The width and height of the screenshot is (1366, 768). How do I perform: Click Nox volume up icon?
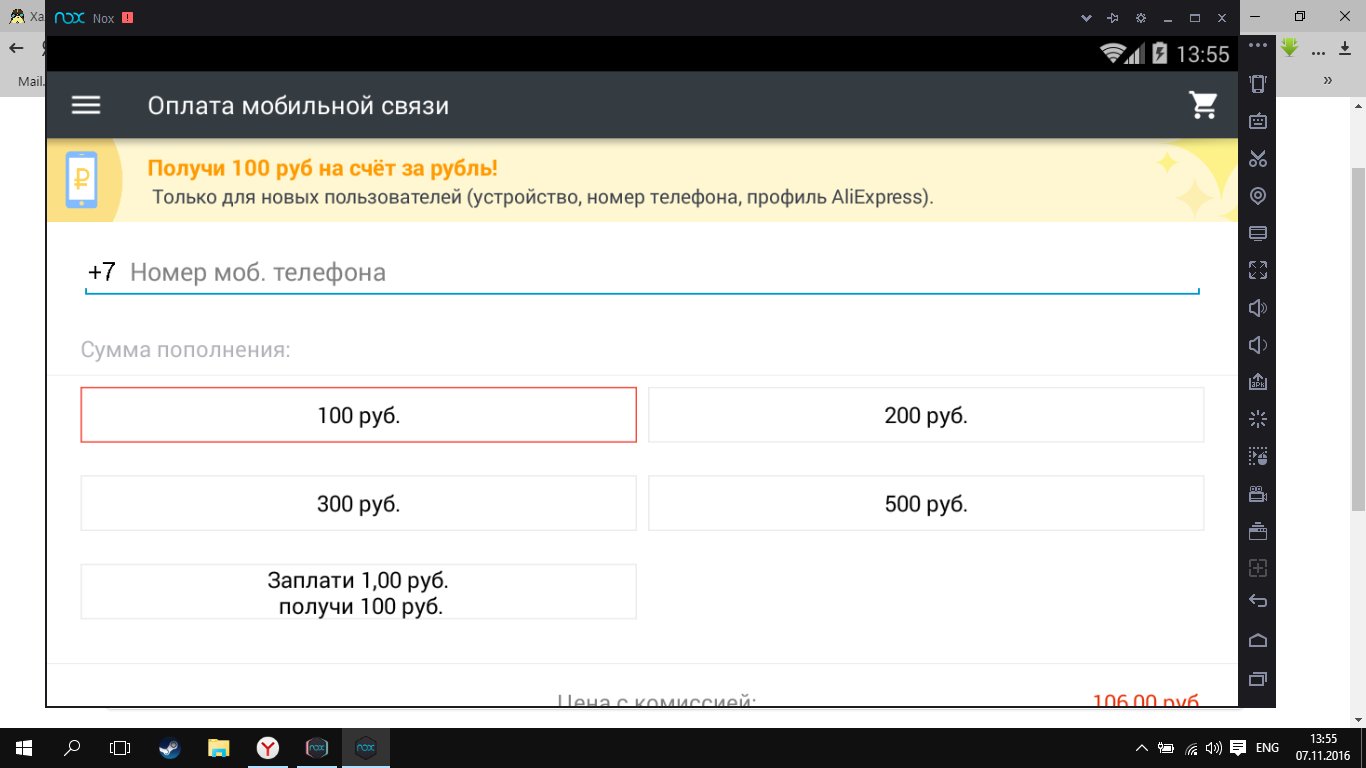(1258, 308)
